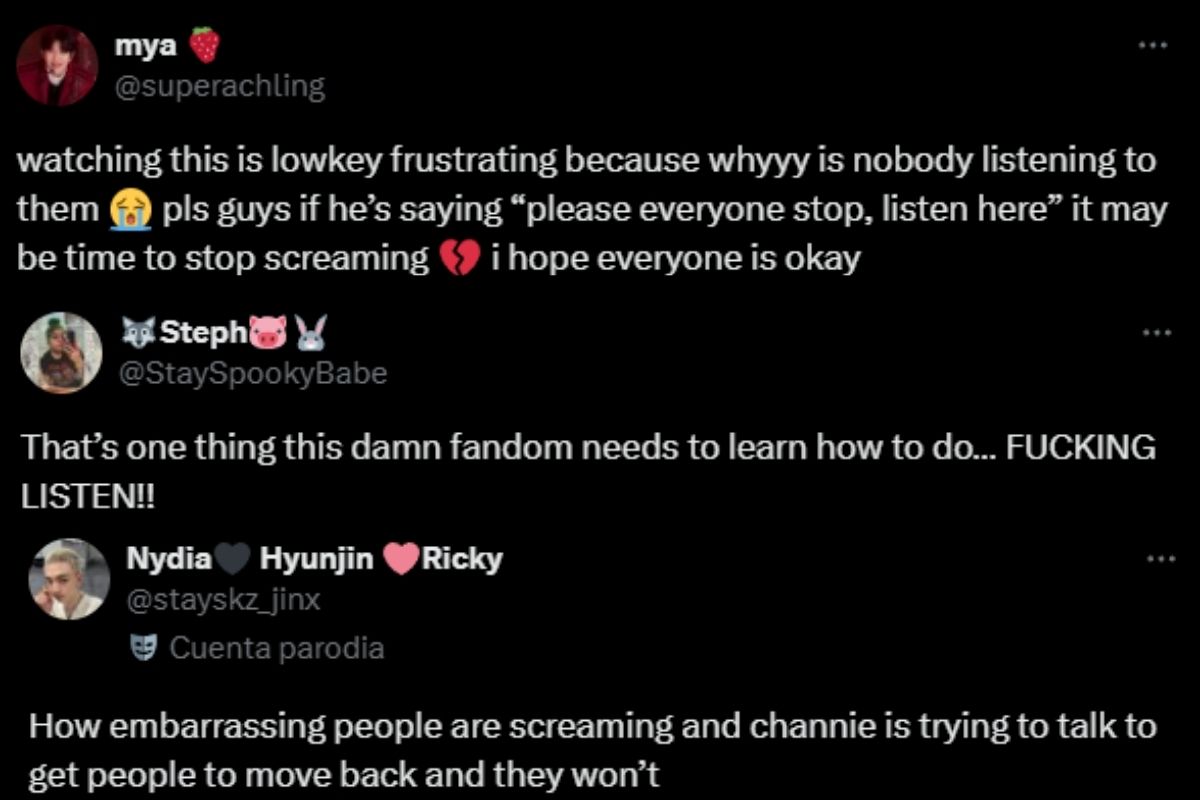Click the "Cuenta parodia" label
The width and height of the screenshot is (1200, 800).
[277, 648]
